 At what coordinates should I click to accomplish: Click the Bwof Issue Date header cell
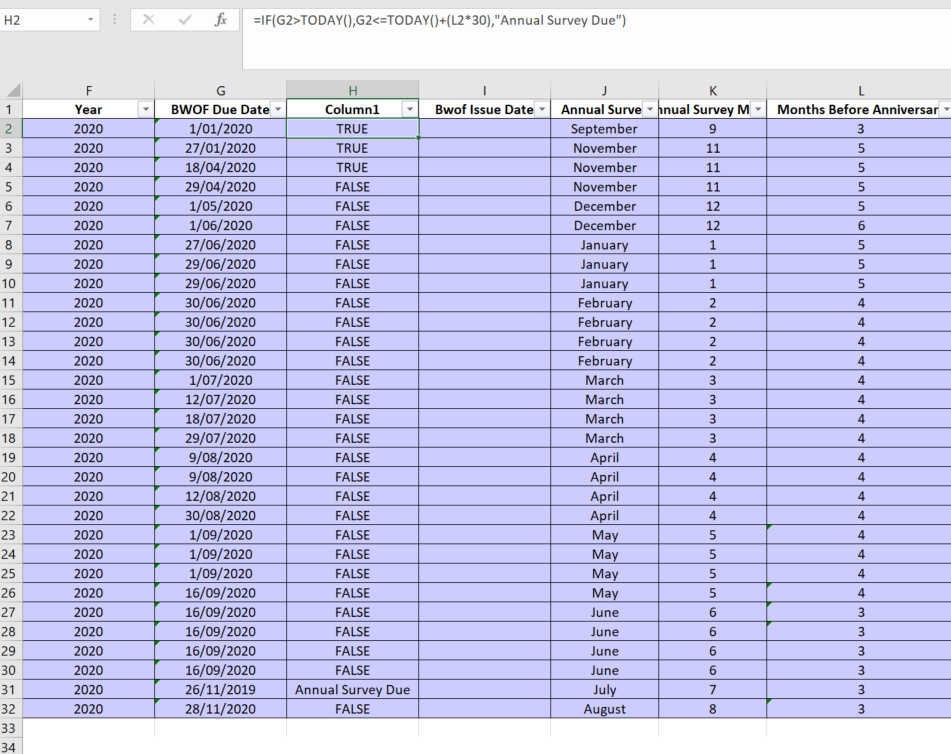point(485,109)
